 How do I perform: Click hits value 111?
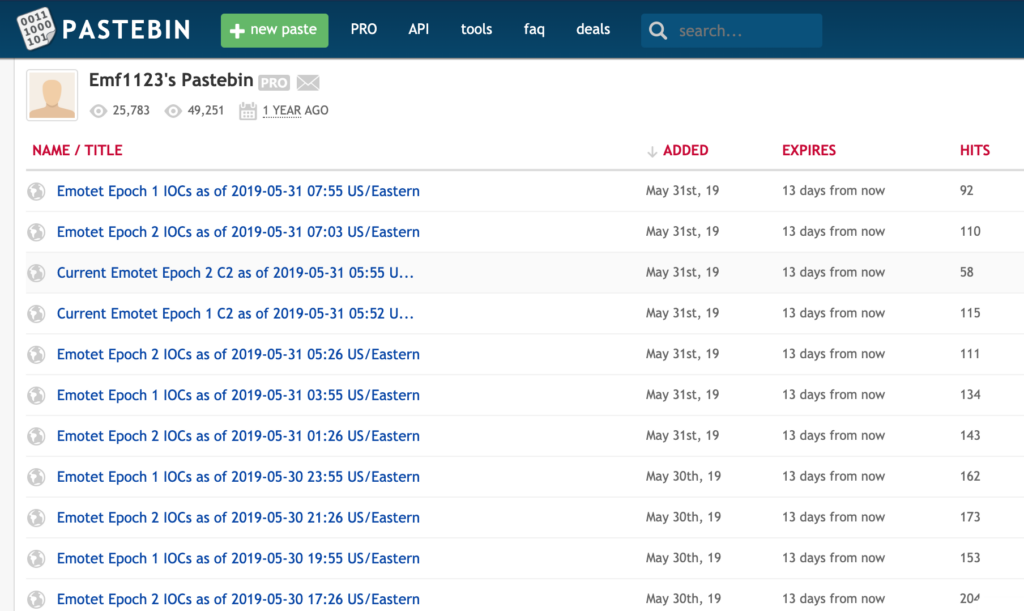[970, 354]
